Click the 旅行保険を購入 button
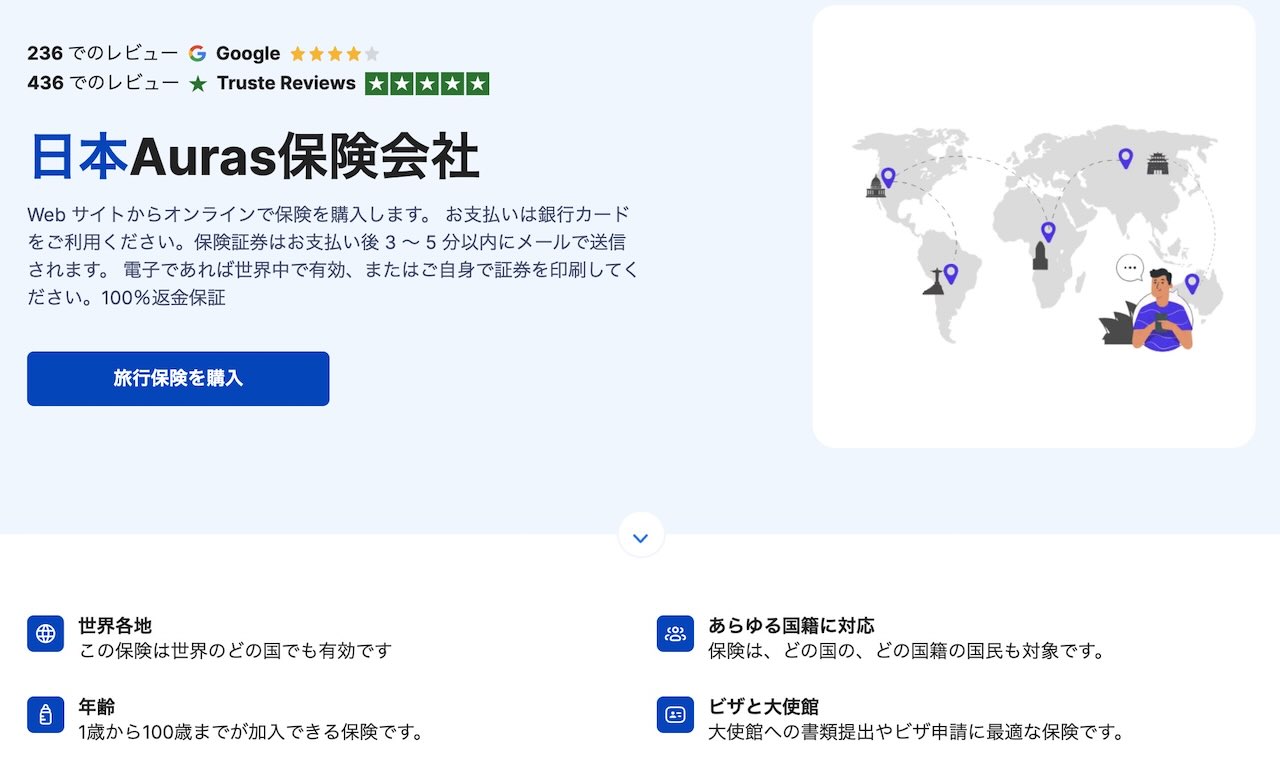Image resolution: width=1280 pixels, height=771 pixels. [x=178, y=378]
